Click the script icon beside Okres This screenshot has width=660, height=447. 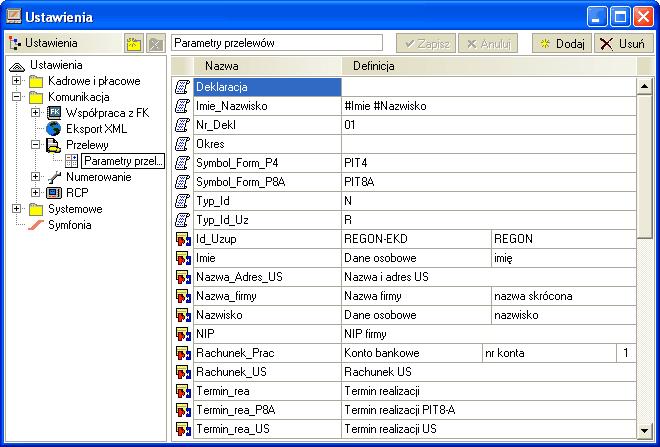point(182,144)
